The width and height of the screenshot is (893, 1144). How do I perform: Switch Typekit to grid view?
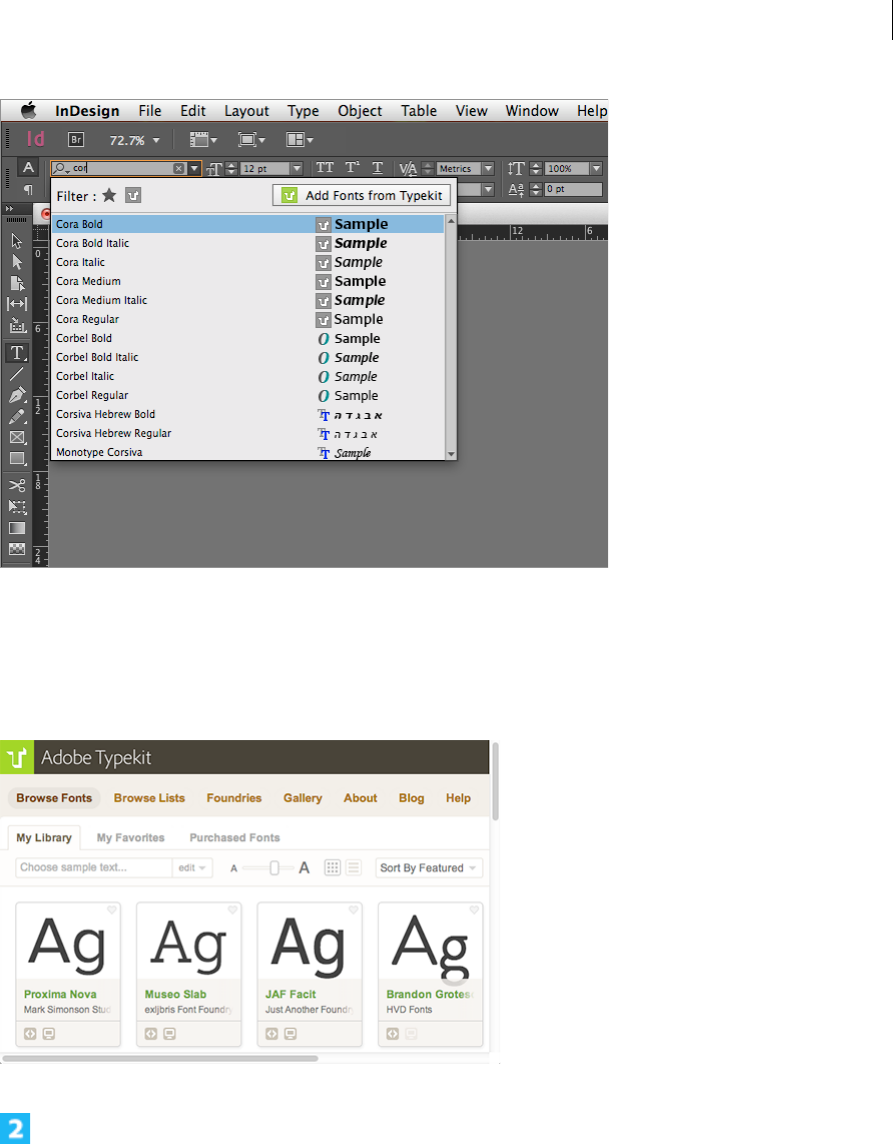pos(333,867)
